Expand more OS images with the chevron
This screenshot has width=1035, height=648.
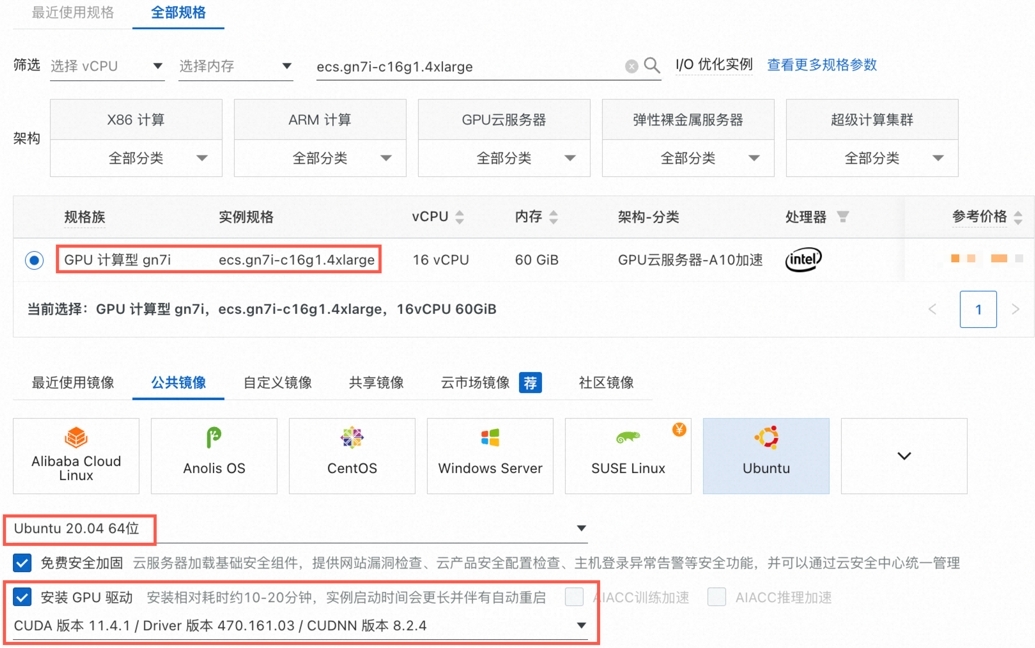[x=903, y=455]
